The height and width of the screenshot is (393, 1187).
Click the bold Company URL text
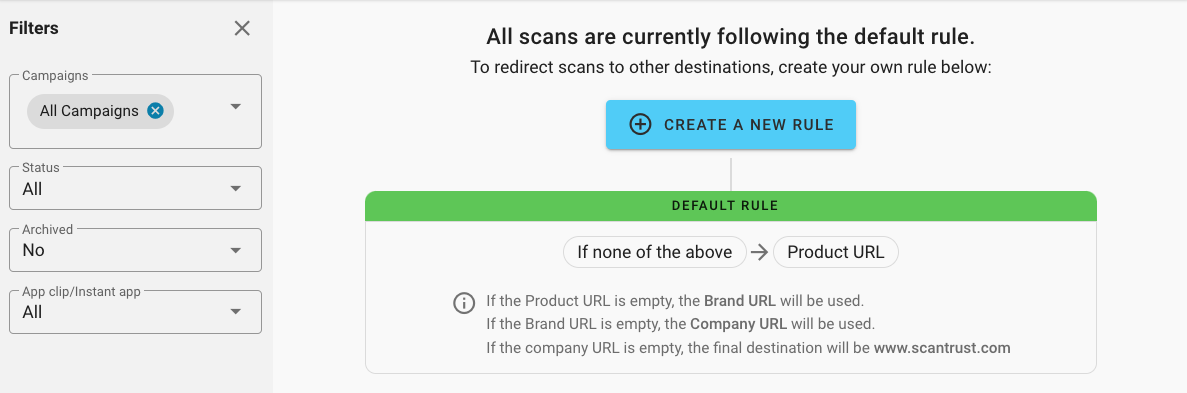click(739, 324)
